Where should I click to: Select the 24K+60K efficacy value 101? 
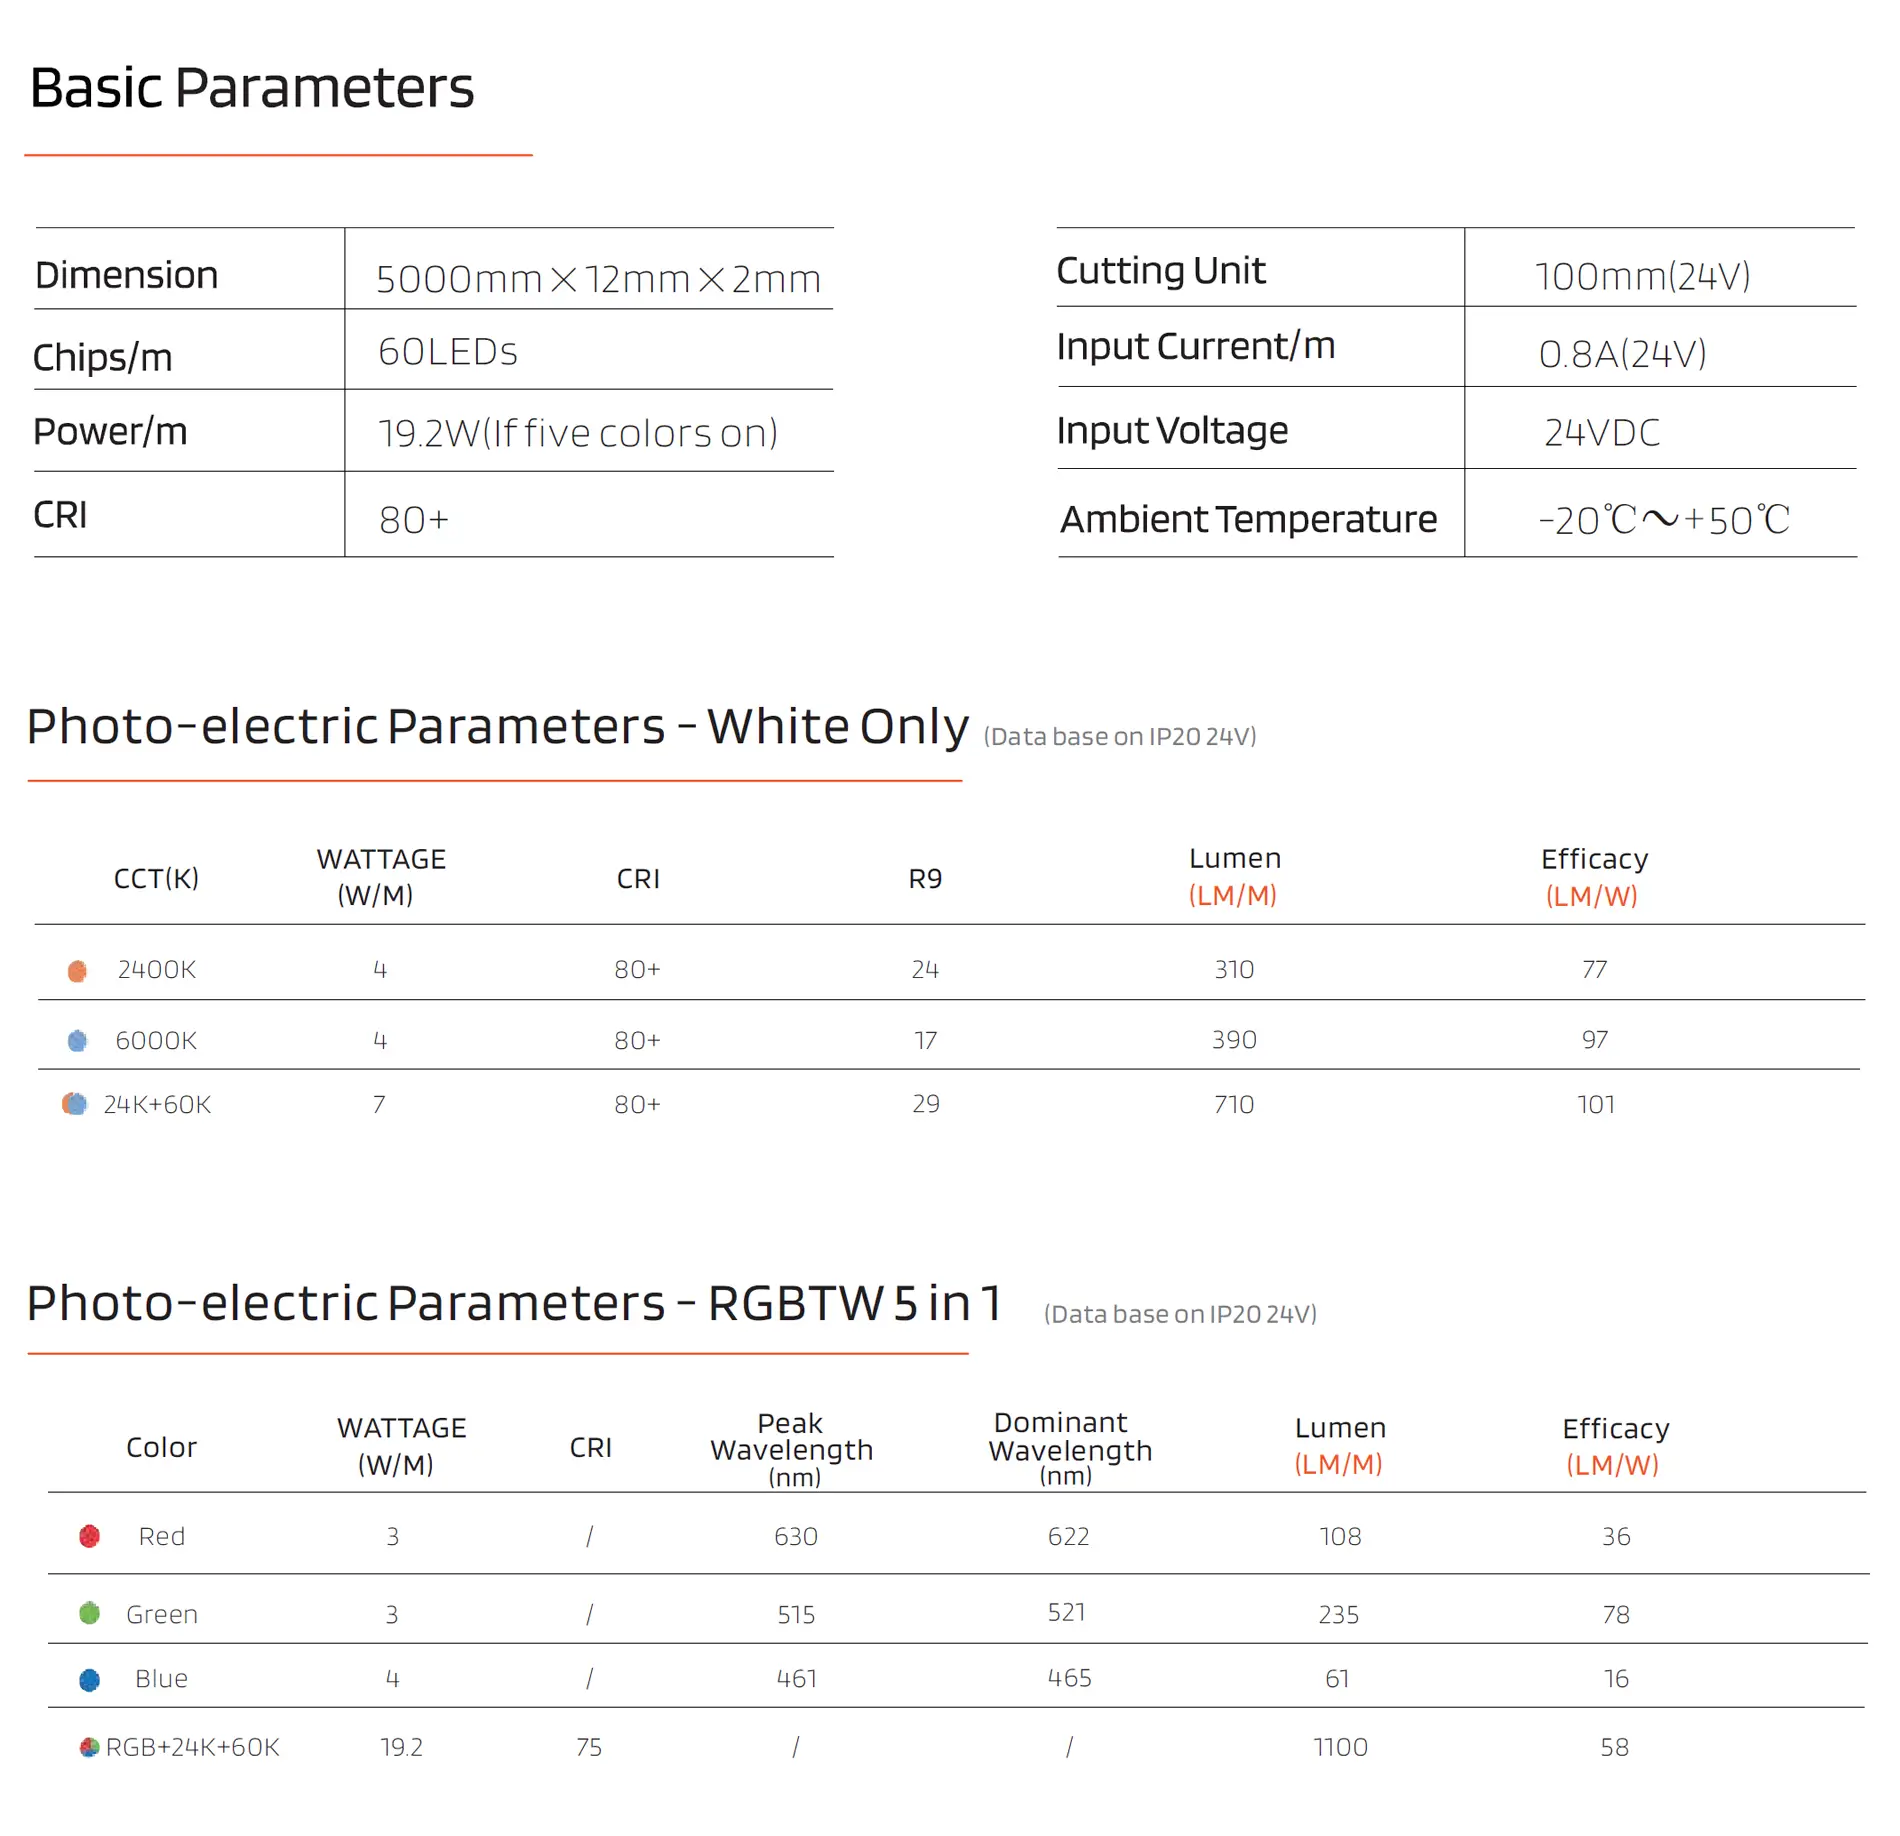1596,1105
